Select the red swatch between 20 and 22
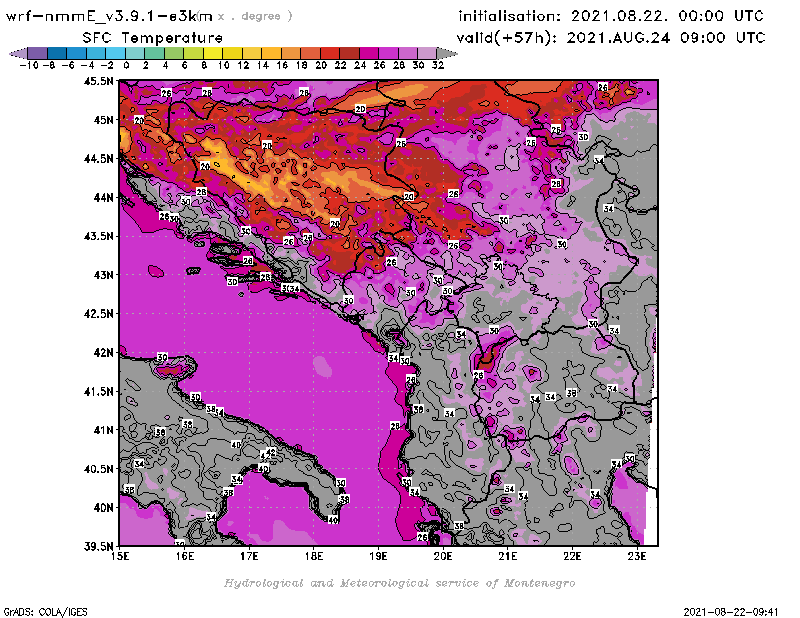The height and width of the screenshot is (618, 800). (330, 52)
